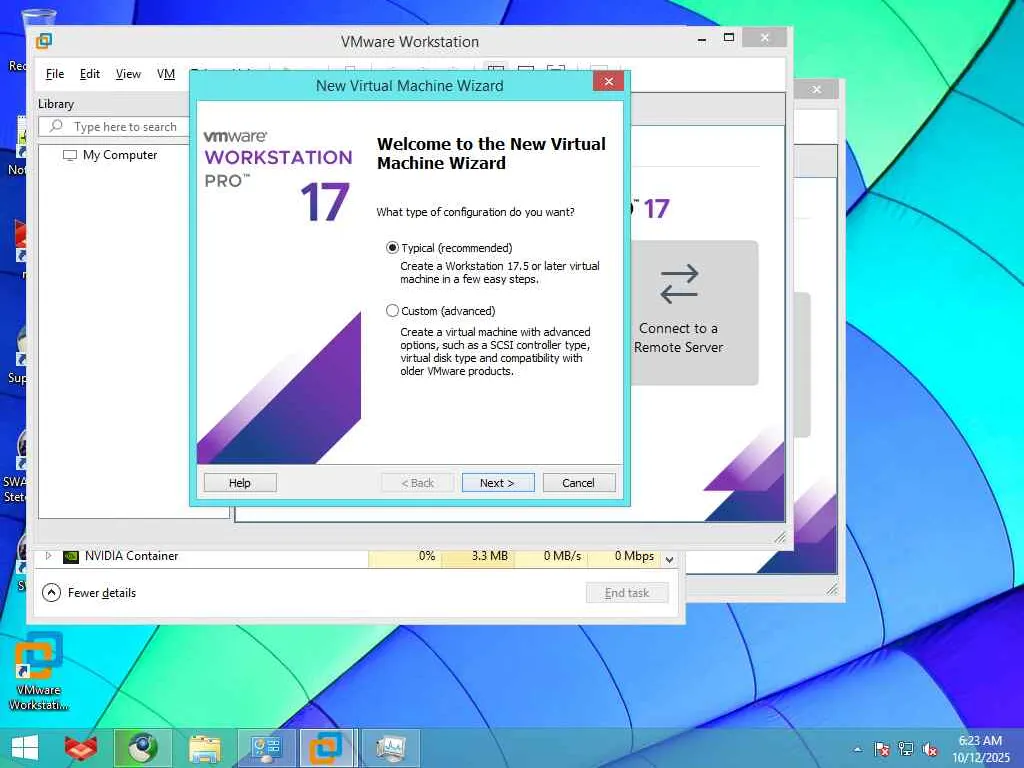Viewport: 1024px width, 768px height.
Task: Open the red fox taskbar application
Action: click(x=81, y=748)
